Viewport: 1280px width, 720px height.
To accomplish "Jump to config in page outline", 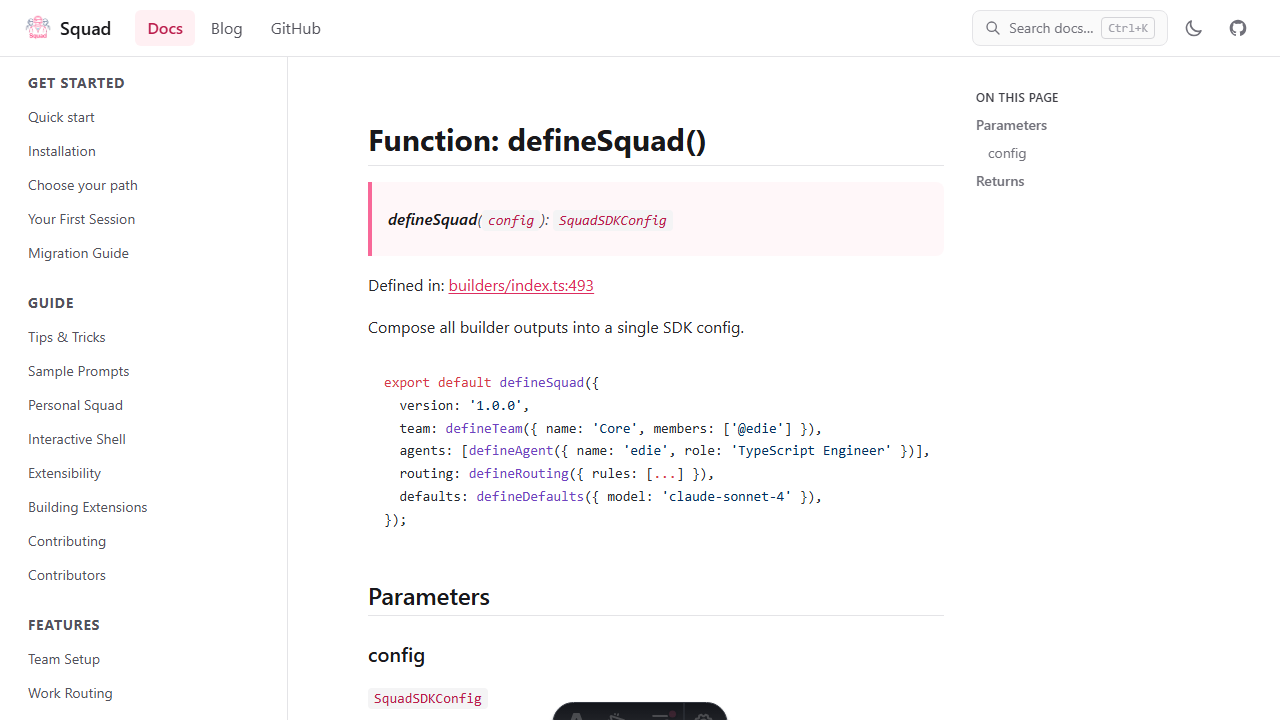I will coord(1007,153).
